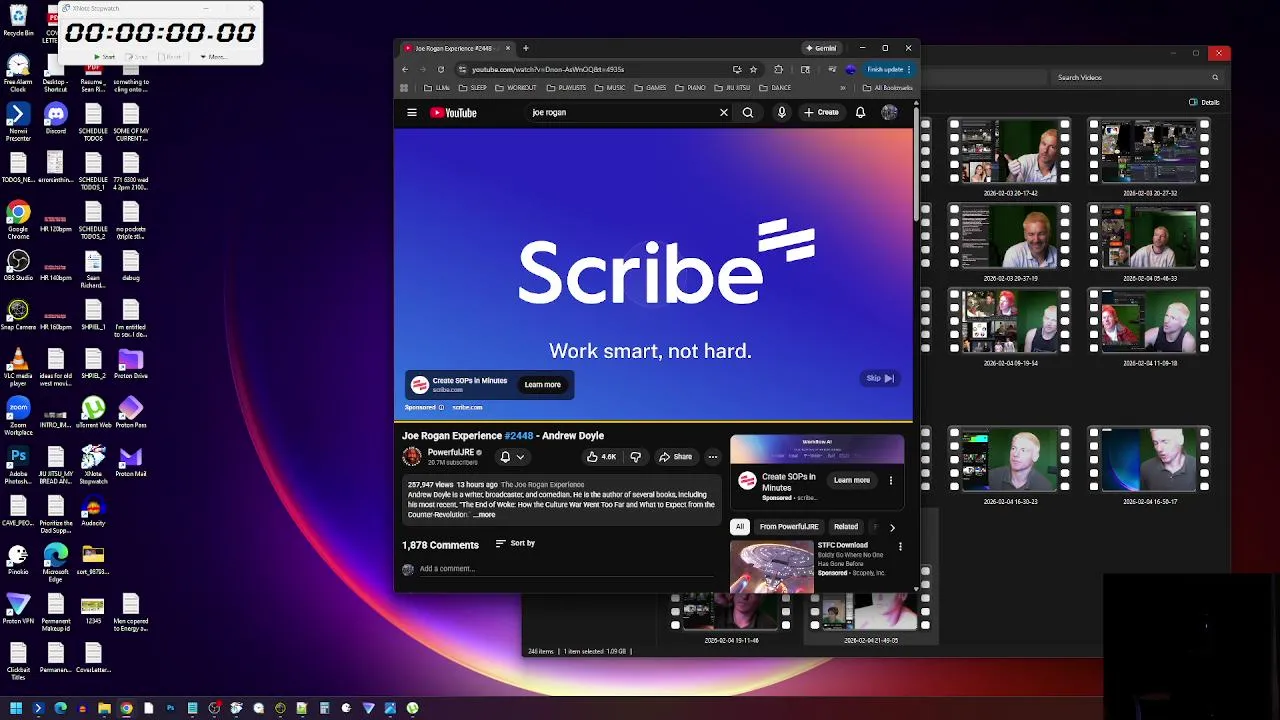Skip the Scribe ad

coord(880,378)
